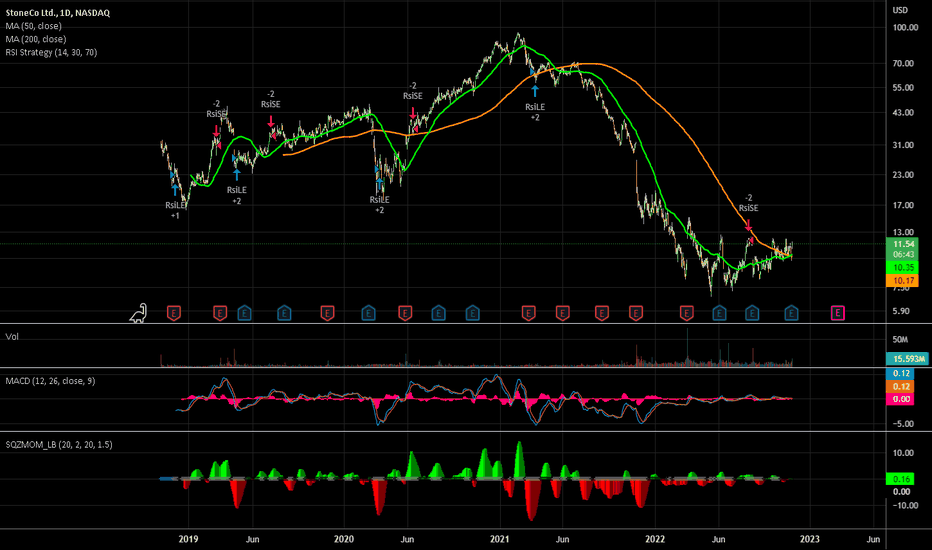Select the RSI Strategy (14, 30, 70) legend
The height and width of the screenshot is (550, 932).
pyautogui.click(x=51, y=52)
